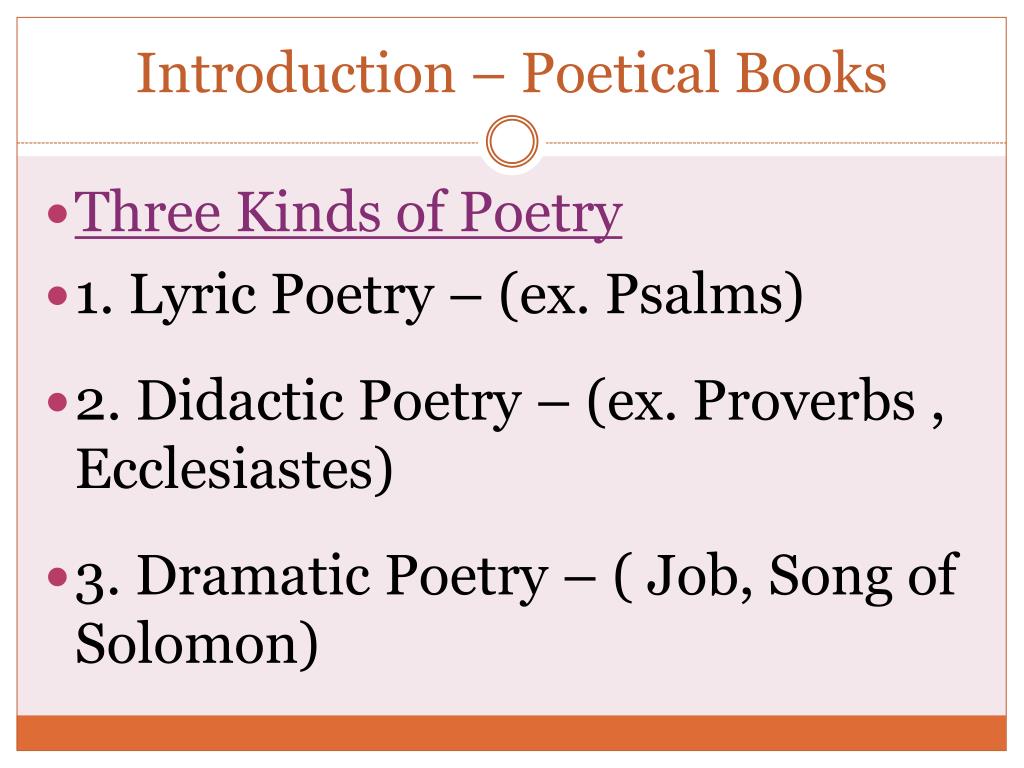Click the bullet dot before Three Kinds of Poetry

tap(58, 213)
